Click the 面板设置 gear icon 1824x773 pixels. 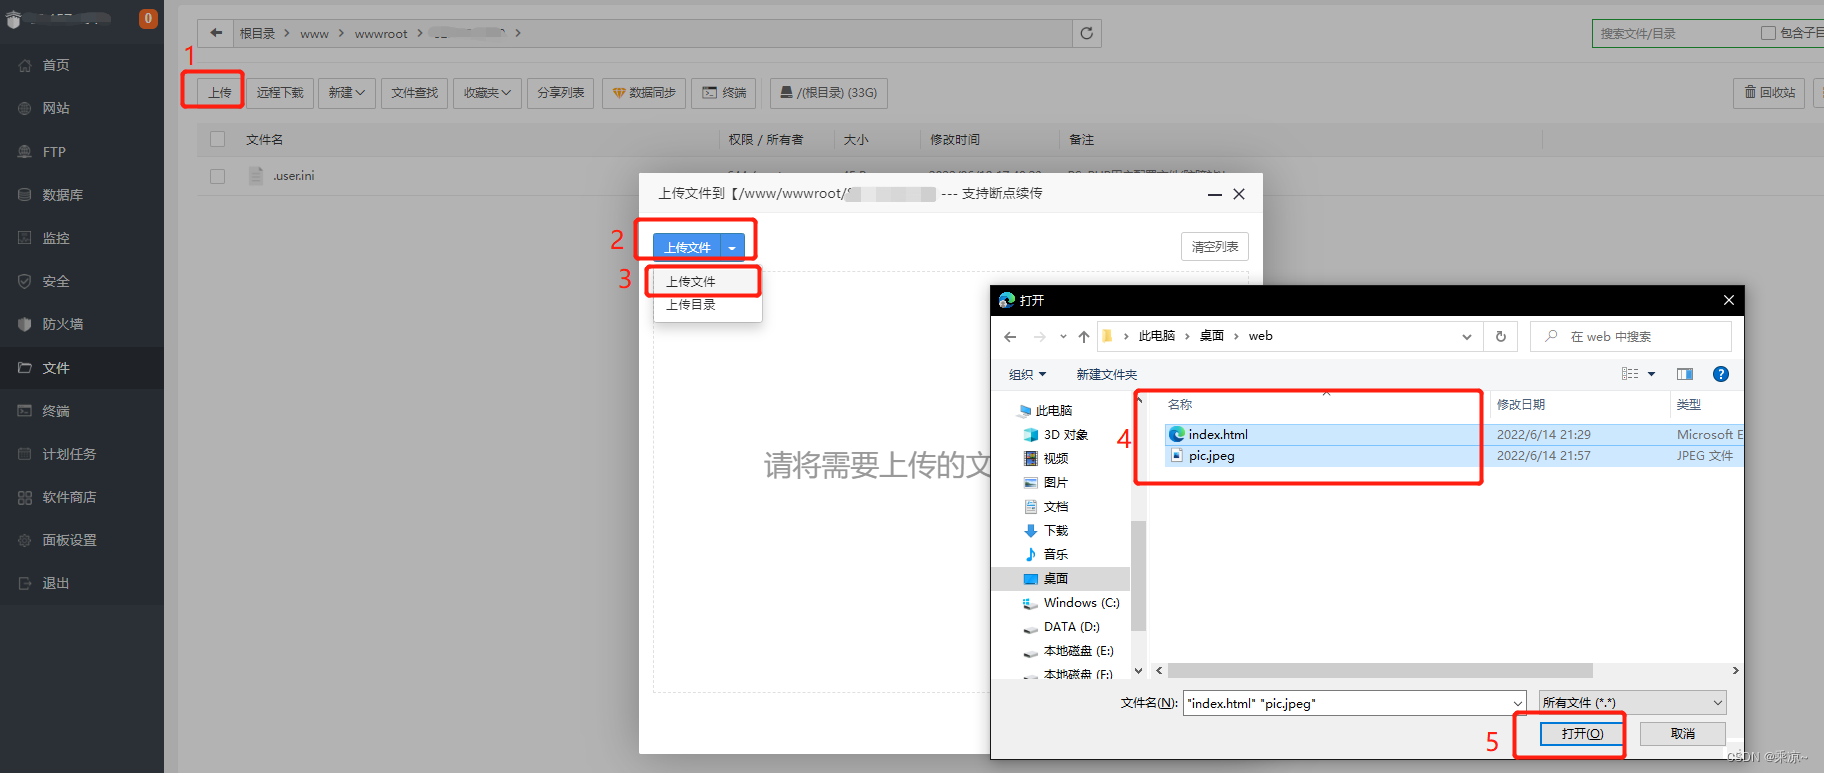click(x=25, y=540)
